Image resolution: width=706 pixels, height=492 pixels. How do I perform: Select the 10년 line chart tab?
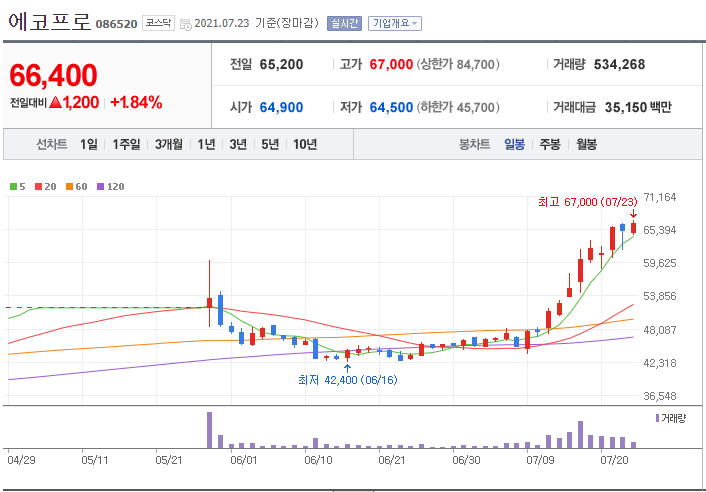click(x=305, y=144)
